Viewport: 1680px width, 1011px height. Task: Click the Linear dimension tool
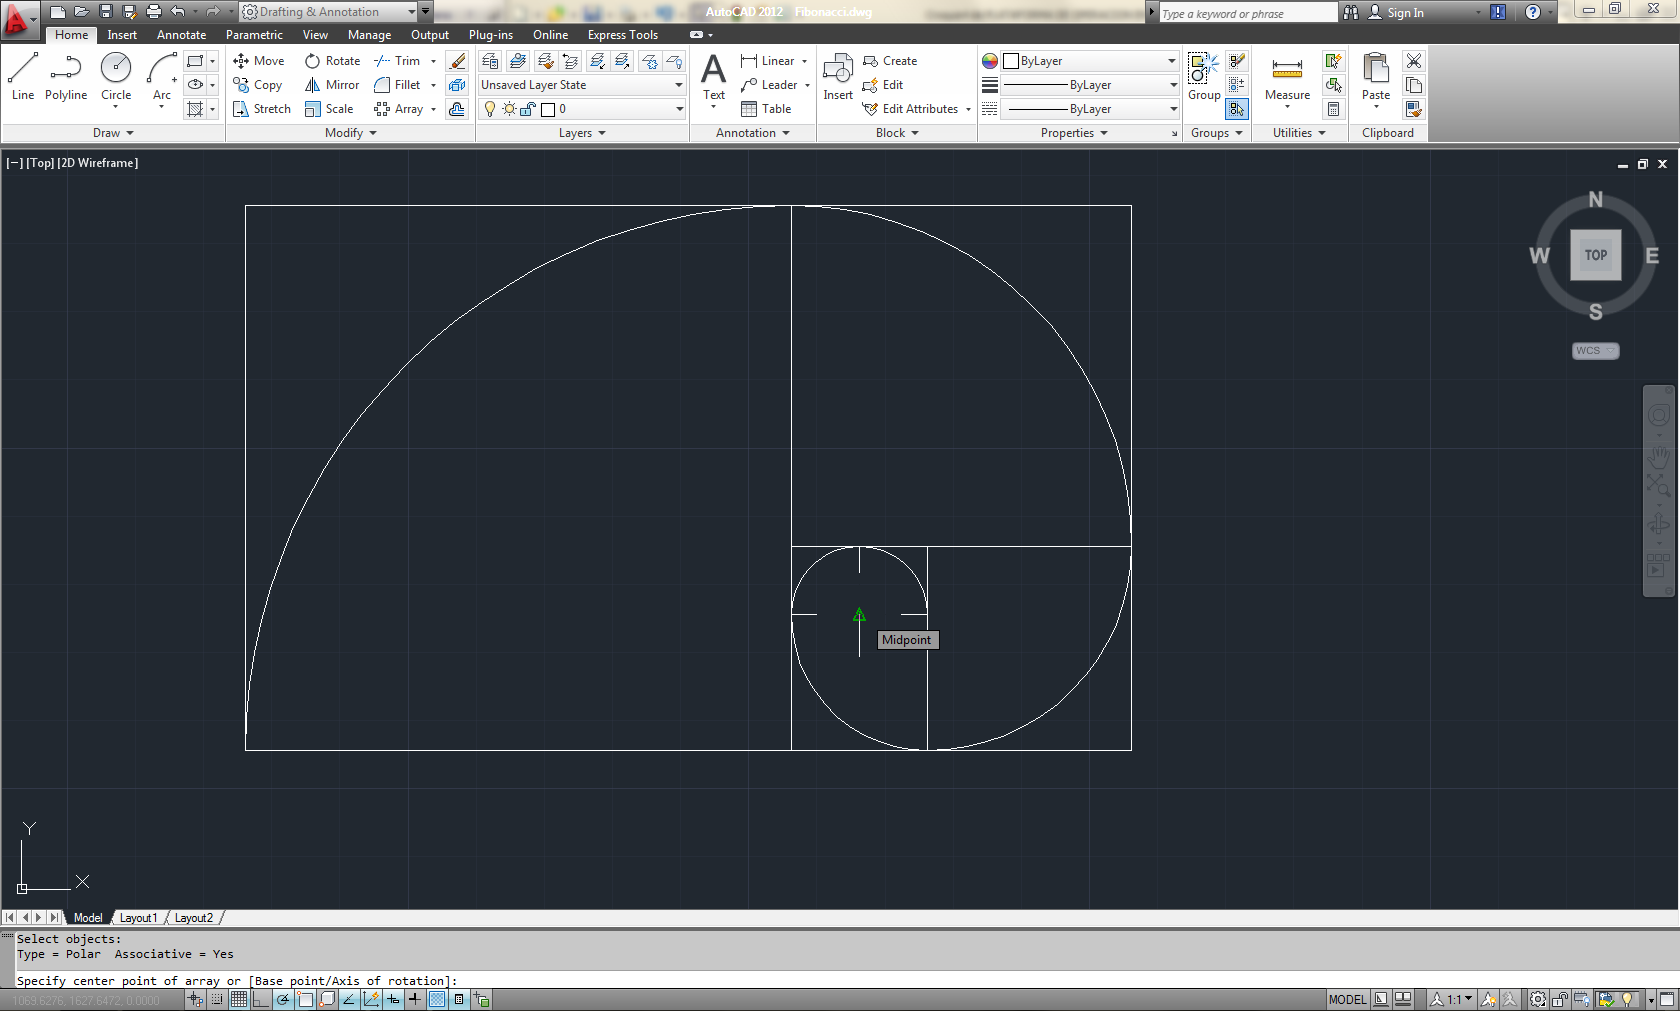[768, 61]
